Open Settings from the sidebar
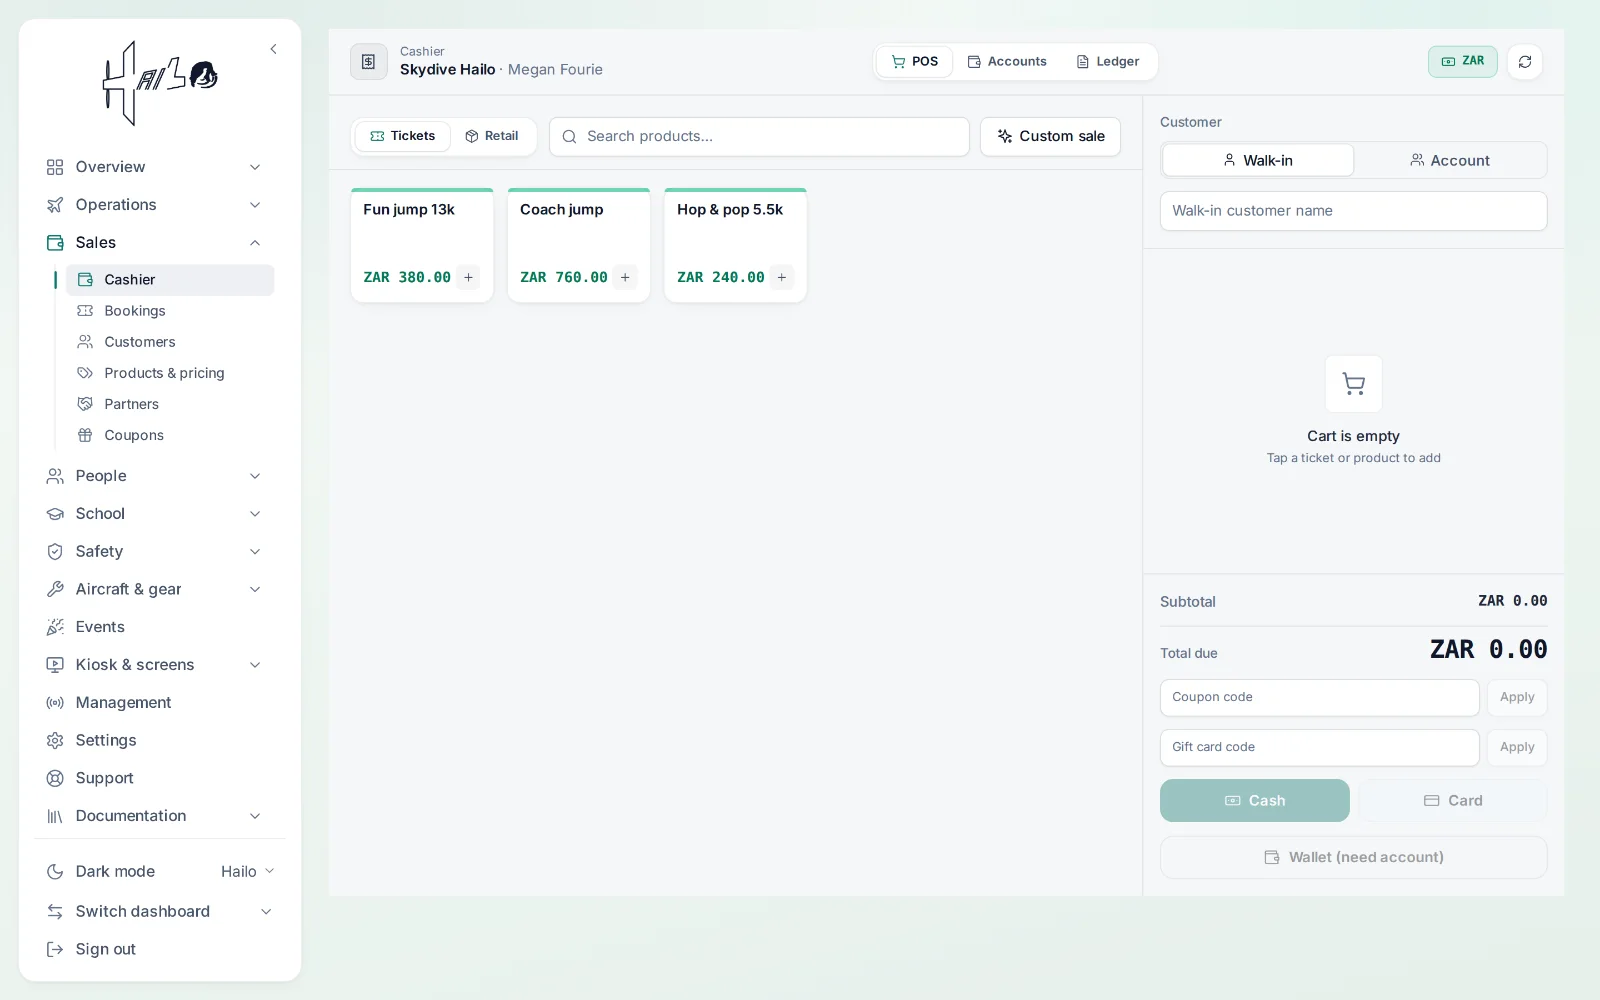Image resolution: width=1600 pixels, height=1000 pixels. [x=155, y=740]
